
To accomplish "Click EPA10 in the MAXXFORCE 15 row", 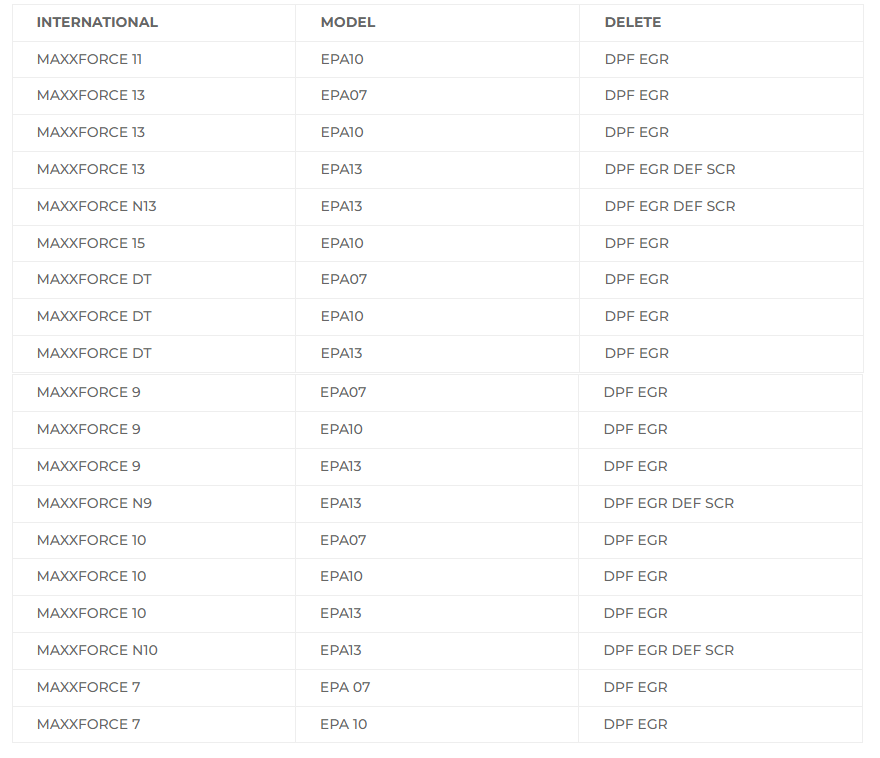I will click(x=342, y=243).
